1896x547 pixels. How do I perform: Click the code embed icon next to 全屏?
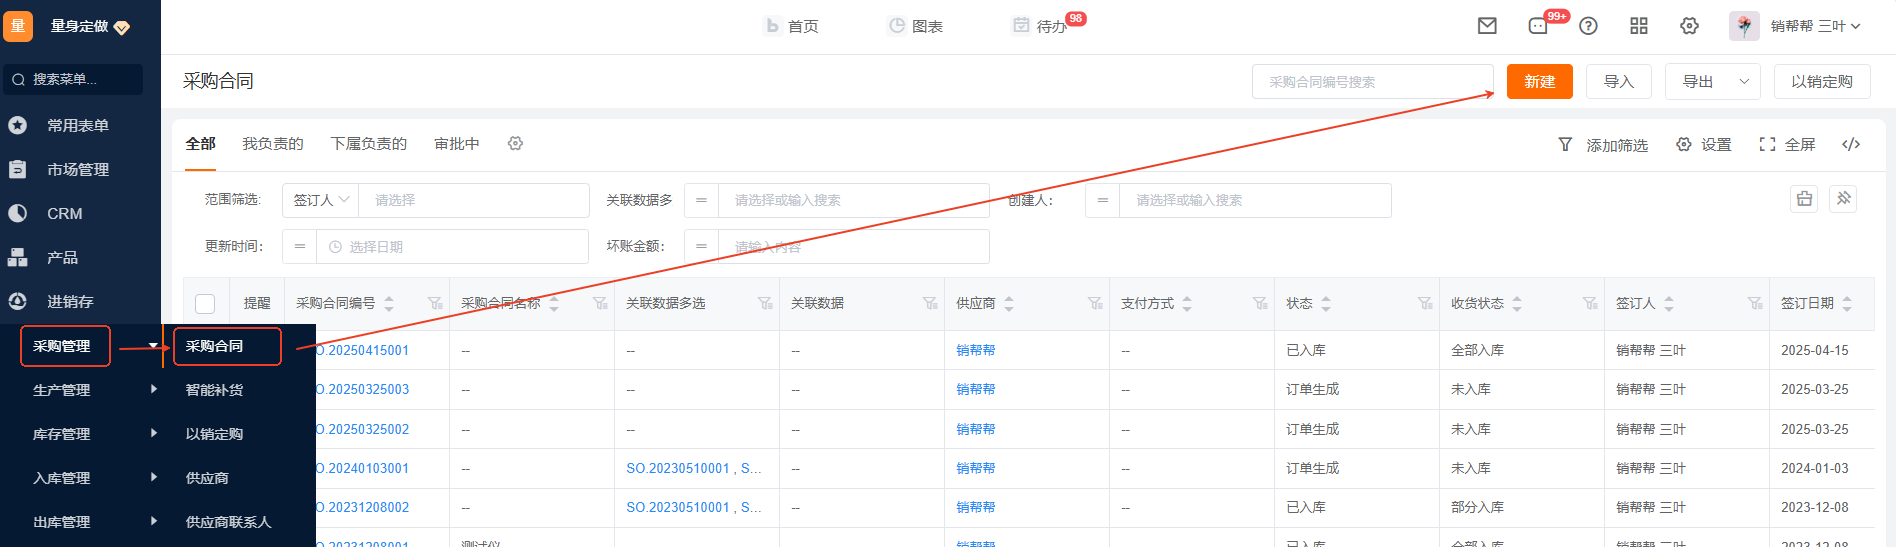[x=1851, y=145]
